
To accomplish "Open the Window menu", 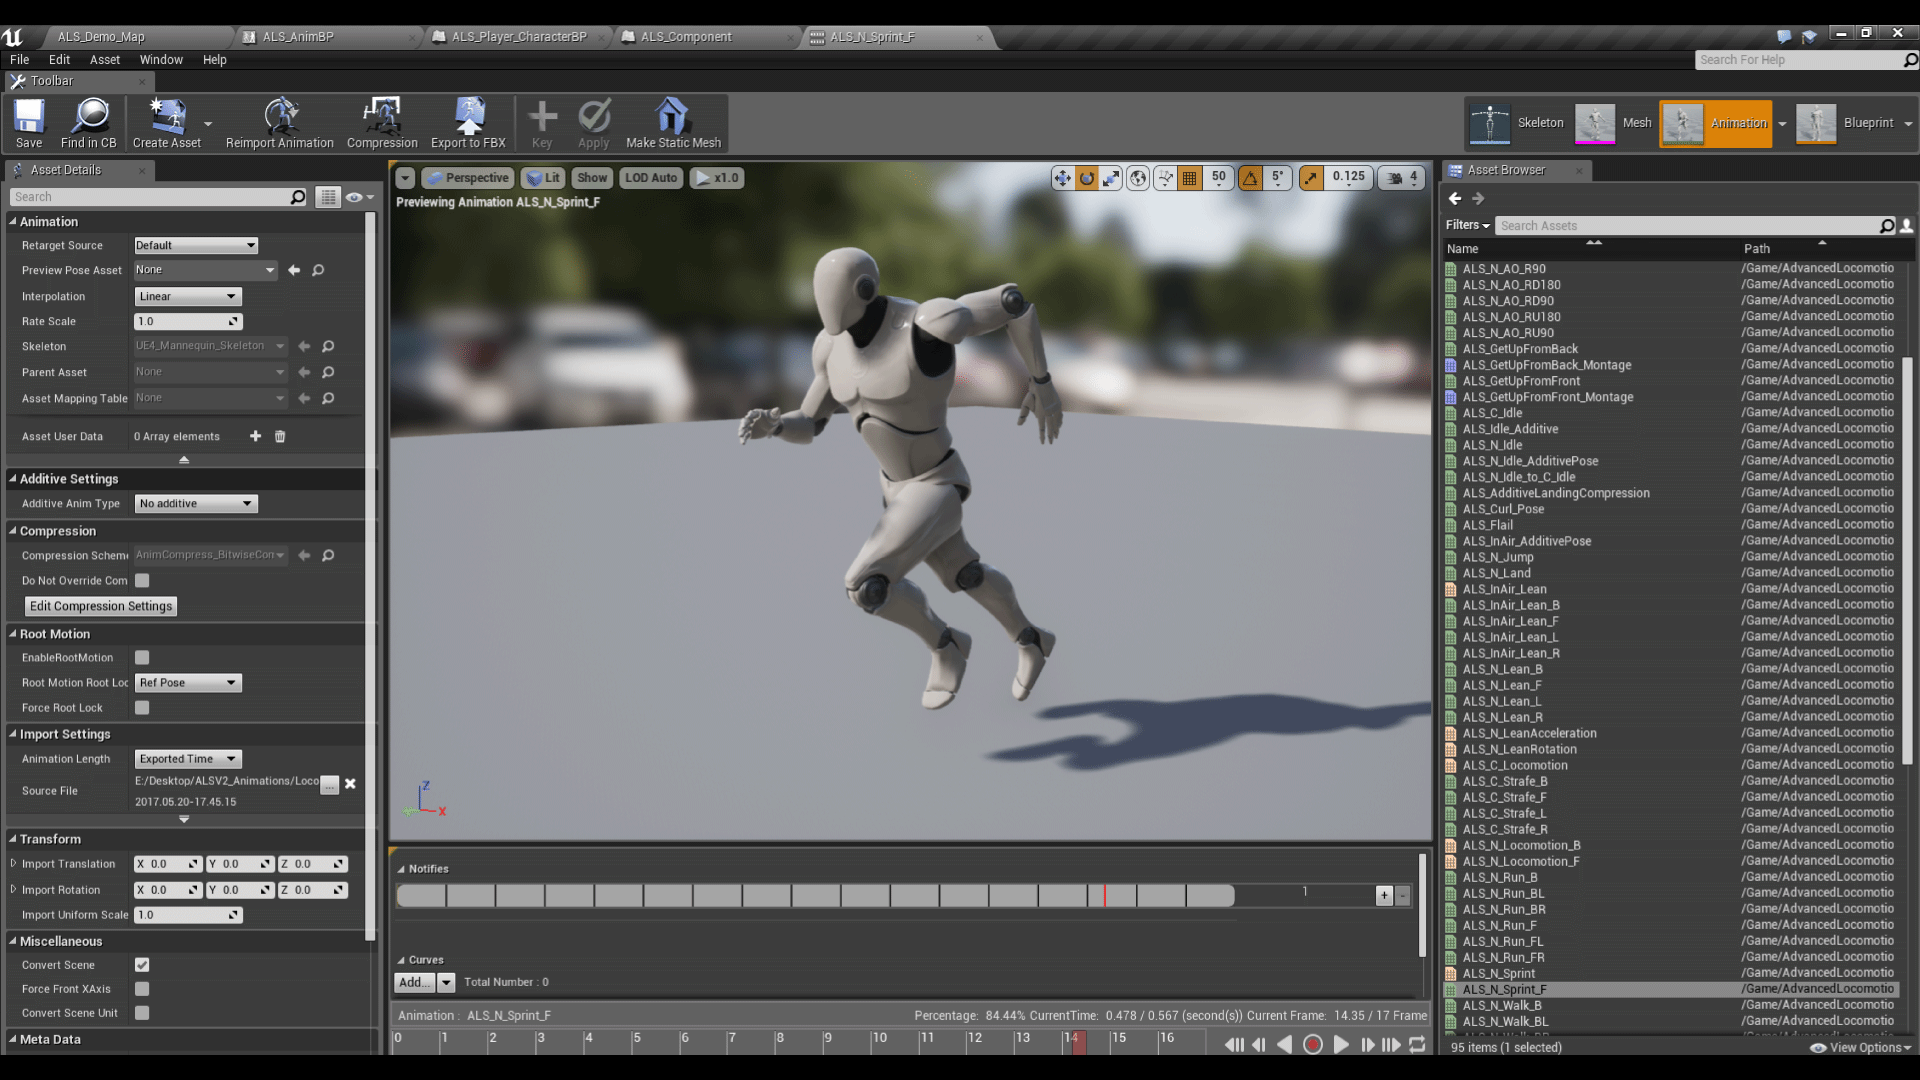I will [160, 60].
